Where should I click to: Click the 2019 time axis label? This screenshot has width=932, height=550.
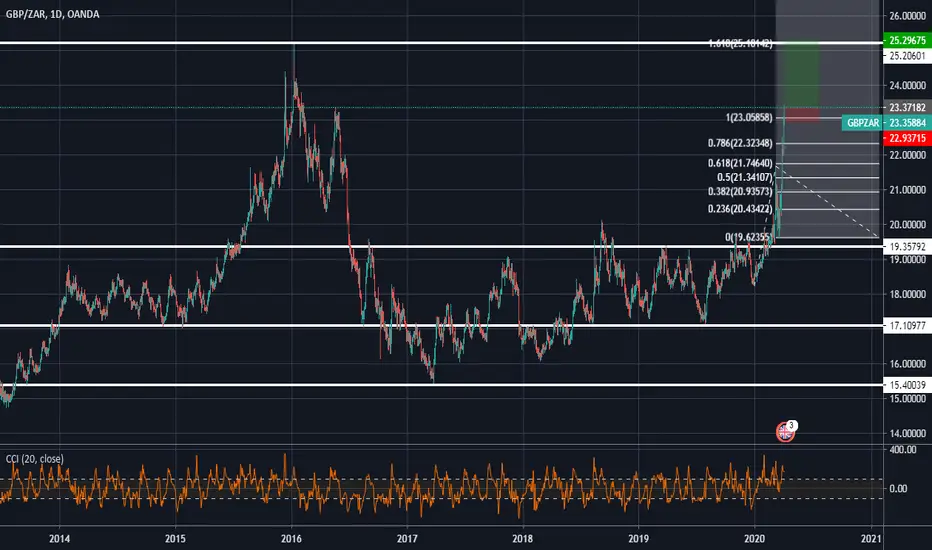[638, 539]
